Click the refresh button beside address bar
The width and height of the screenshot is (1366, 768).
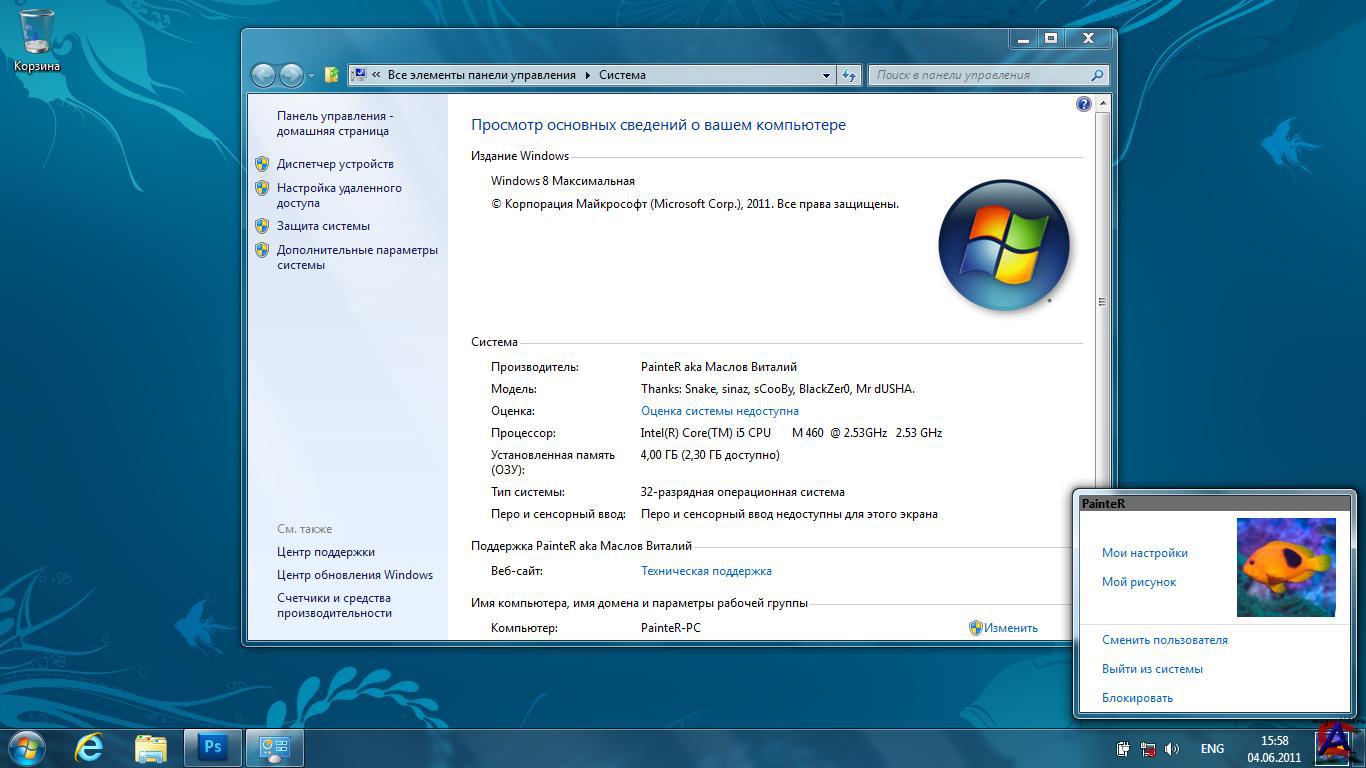tap(849, 75)
